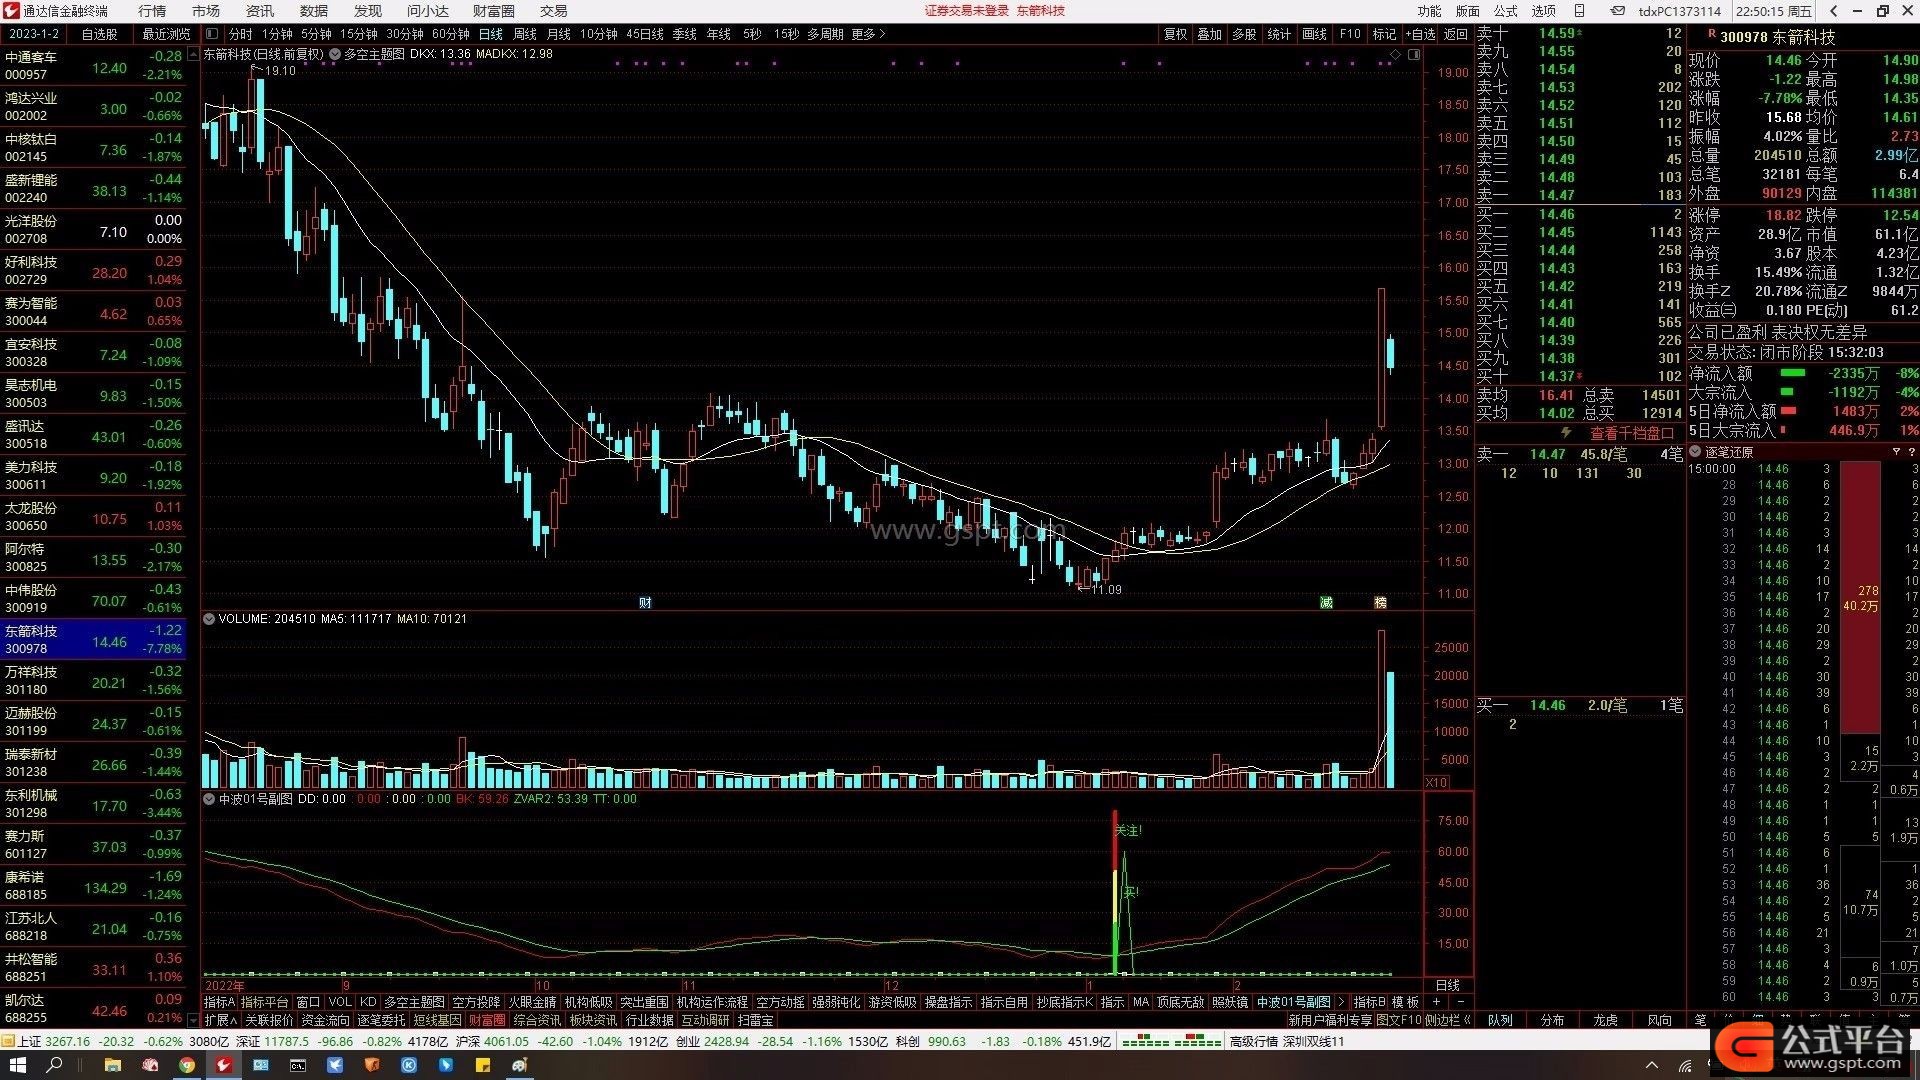Click the Tongdaxin app logo icon
Screen dimensions: 1920x1080
(x=11, y=11)
